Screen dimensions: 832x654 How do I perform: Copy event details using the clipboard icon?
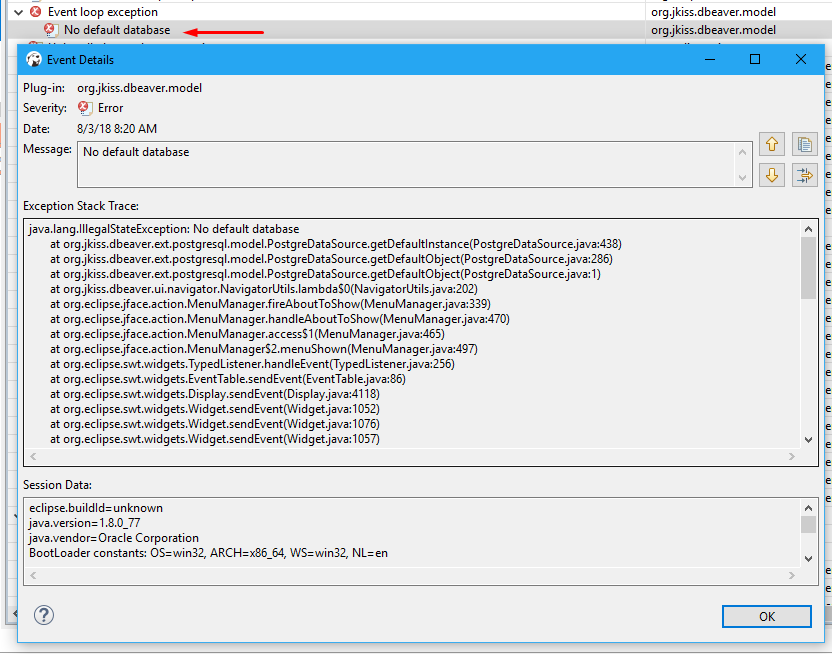(806, 144)
